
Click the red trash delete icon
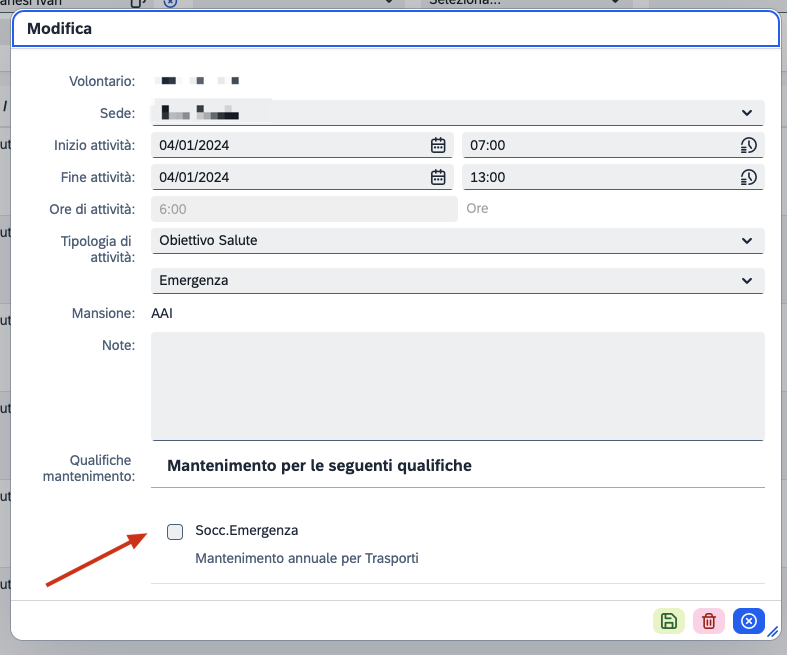point(709,621)
